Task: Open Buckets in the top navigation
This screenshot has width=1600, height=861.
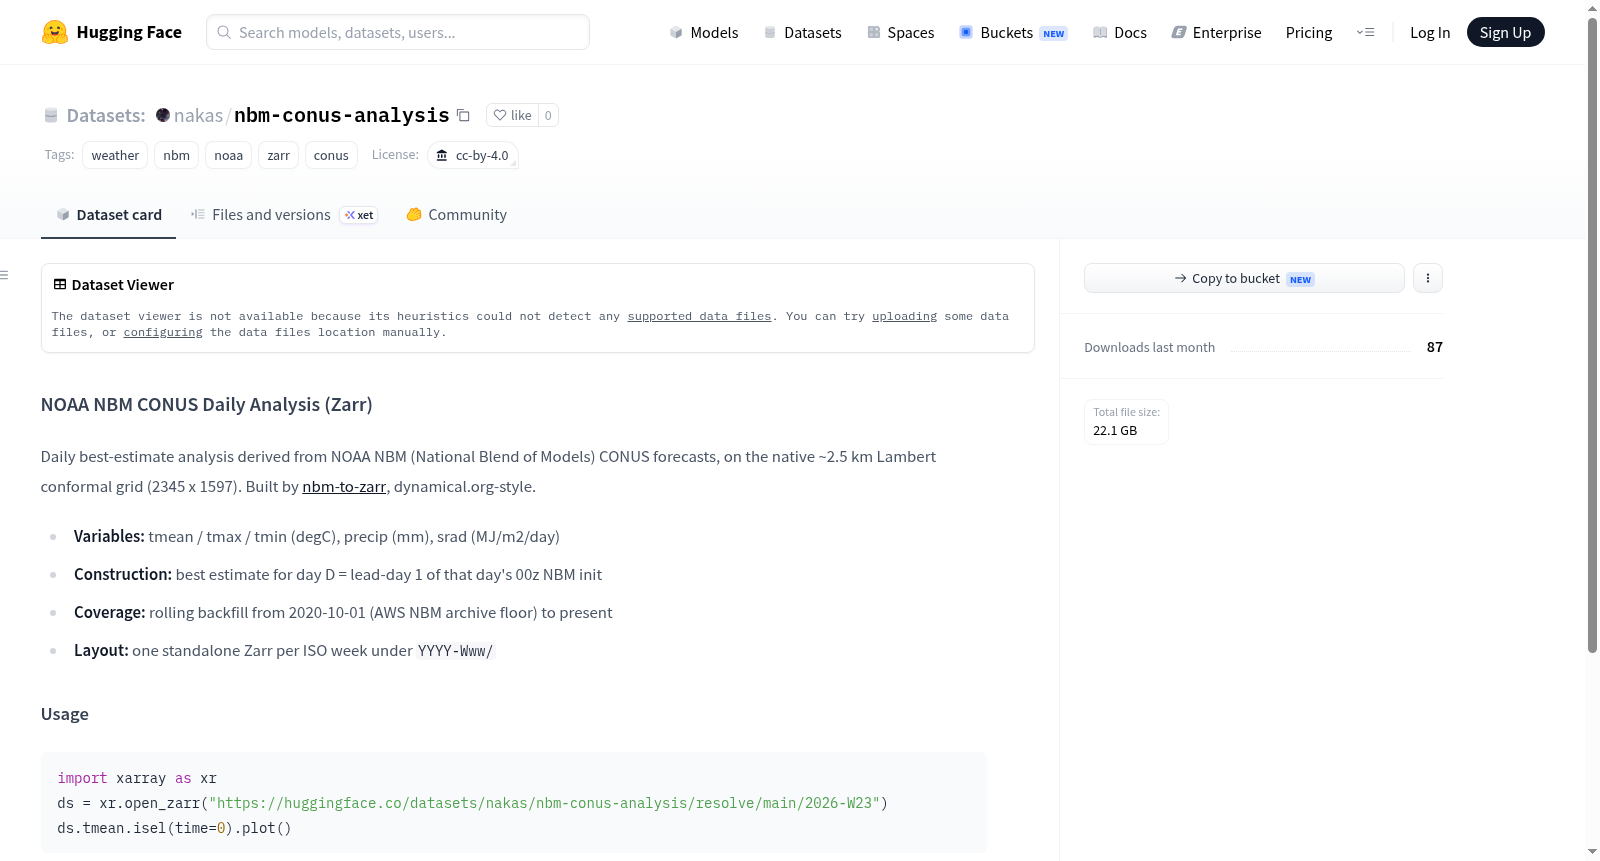Action: pos(1013,32)
